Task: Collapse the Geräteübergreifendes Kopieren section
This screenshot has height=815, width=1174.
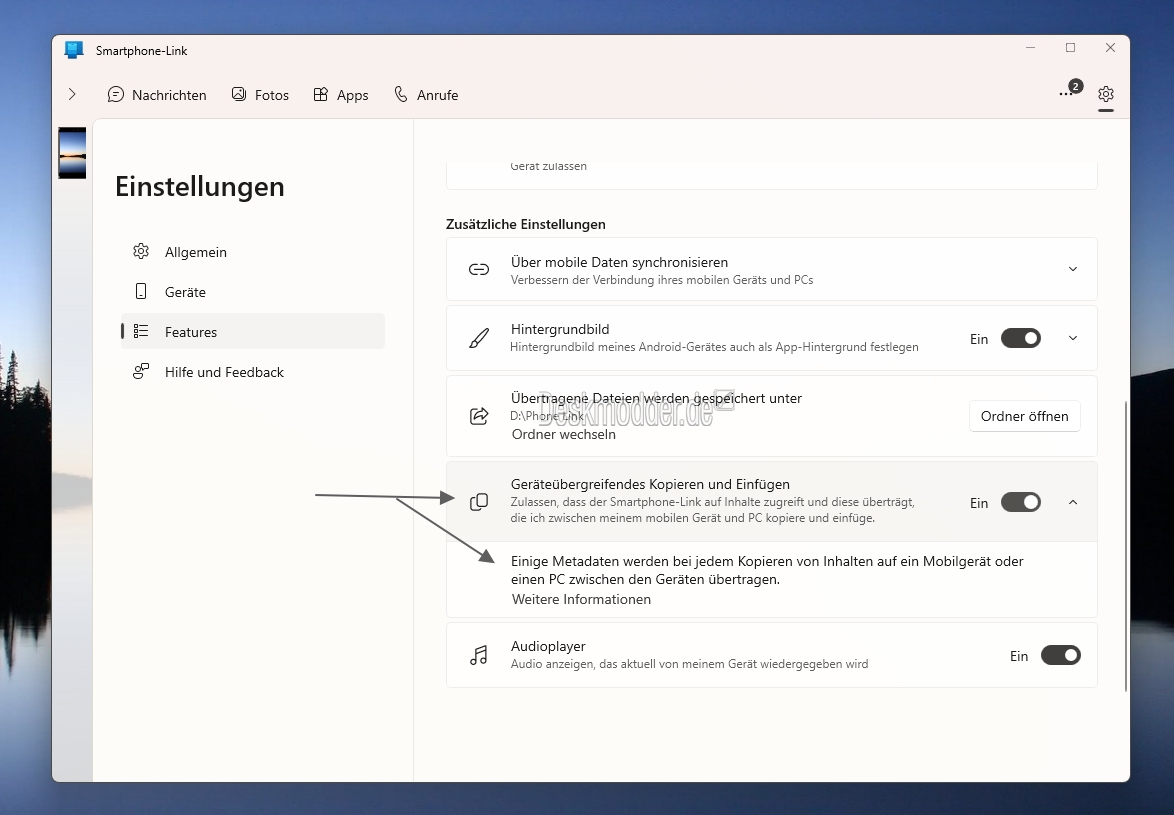Action: (1073, 502)
